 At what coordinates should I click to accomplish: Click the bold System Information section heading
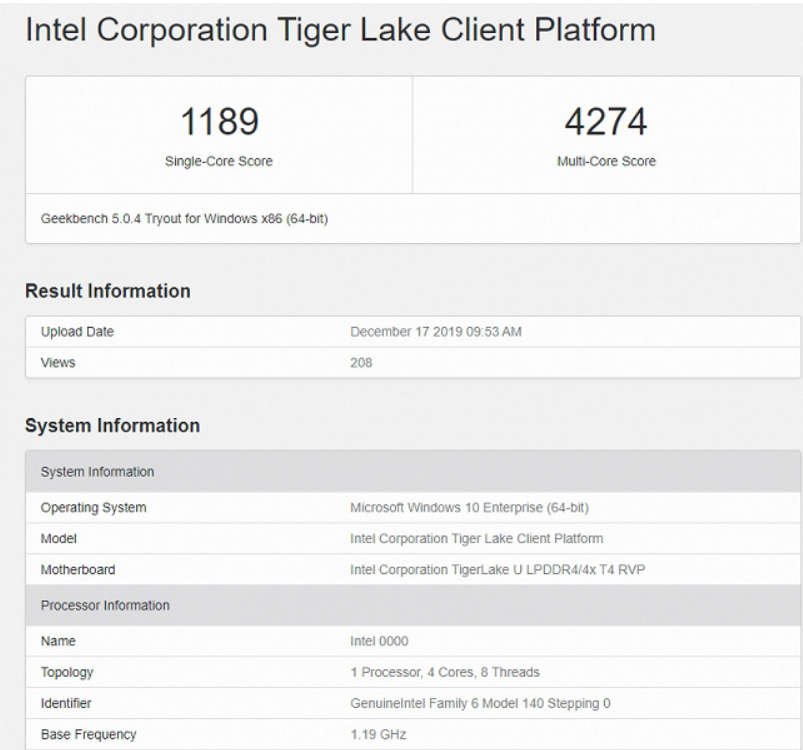tap(112, 425)
